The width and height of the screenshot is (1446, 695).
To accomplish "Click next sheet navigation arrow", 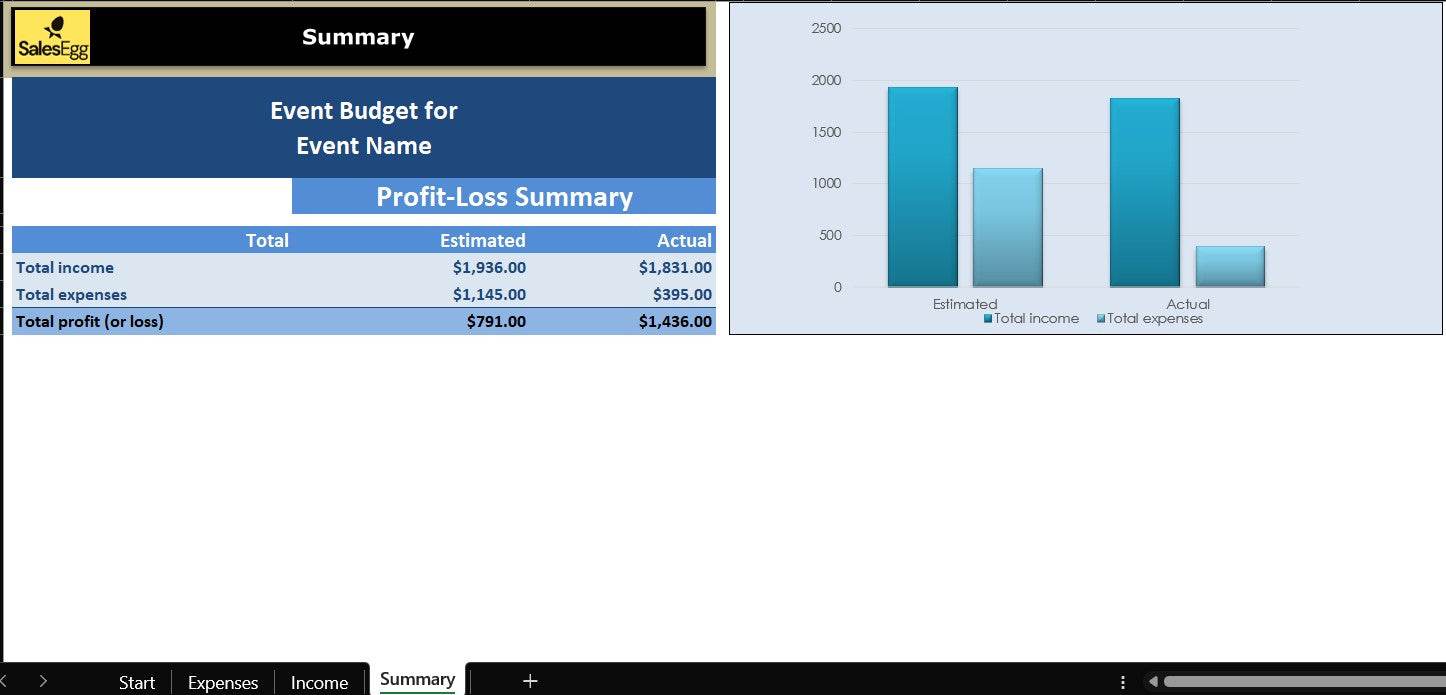I will [x=43, y=681].
